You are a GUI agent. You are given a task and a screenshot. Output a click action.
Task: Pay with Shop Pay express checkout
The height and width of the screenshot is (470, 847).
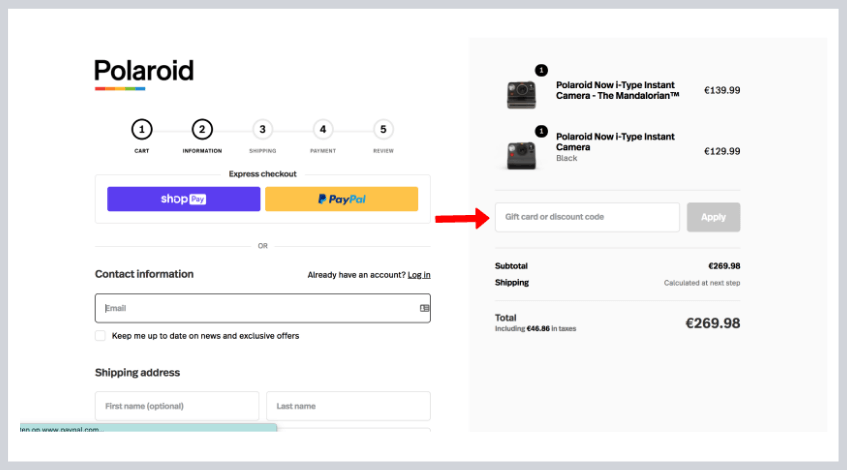(183, 199)
